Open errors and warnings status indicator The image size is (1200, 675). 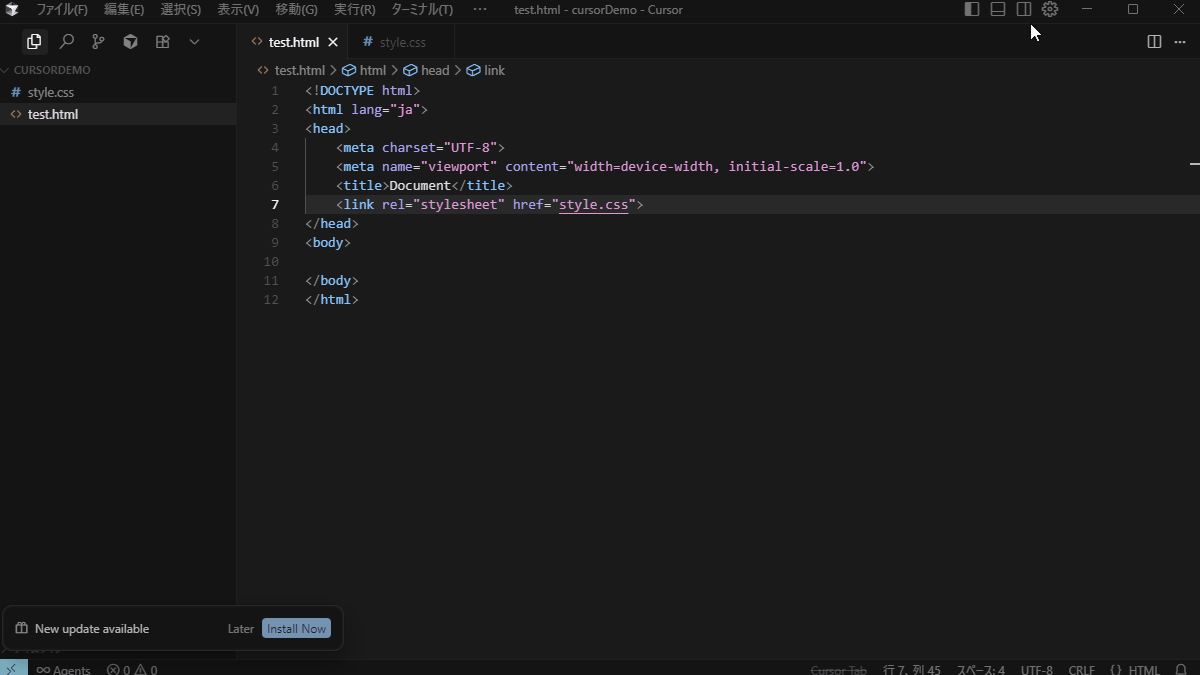point(132,669)
